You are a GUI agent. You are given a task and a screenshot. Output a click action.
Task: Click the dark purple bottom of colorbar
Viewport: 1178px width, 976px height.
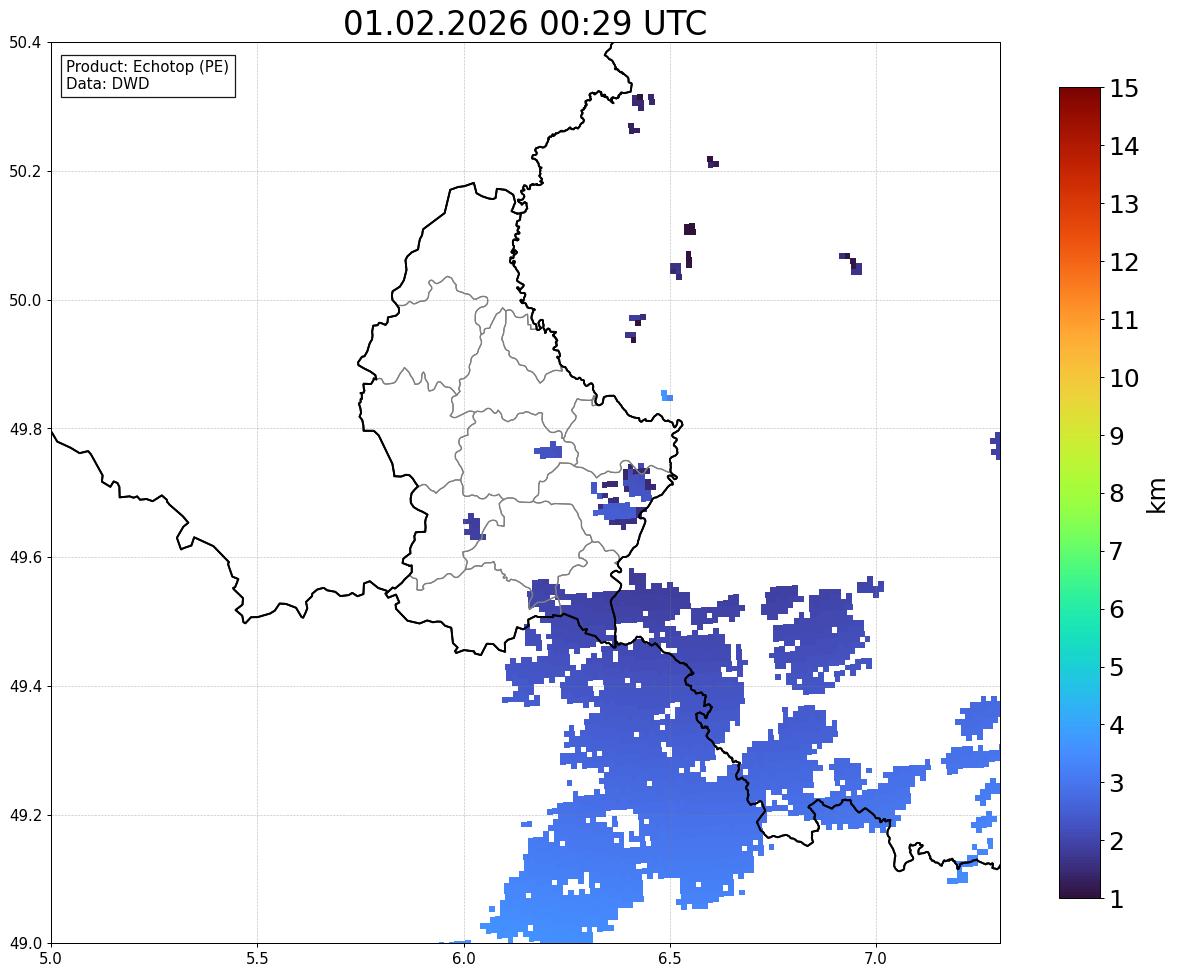[1080, 892]
